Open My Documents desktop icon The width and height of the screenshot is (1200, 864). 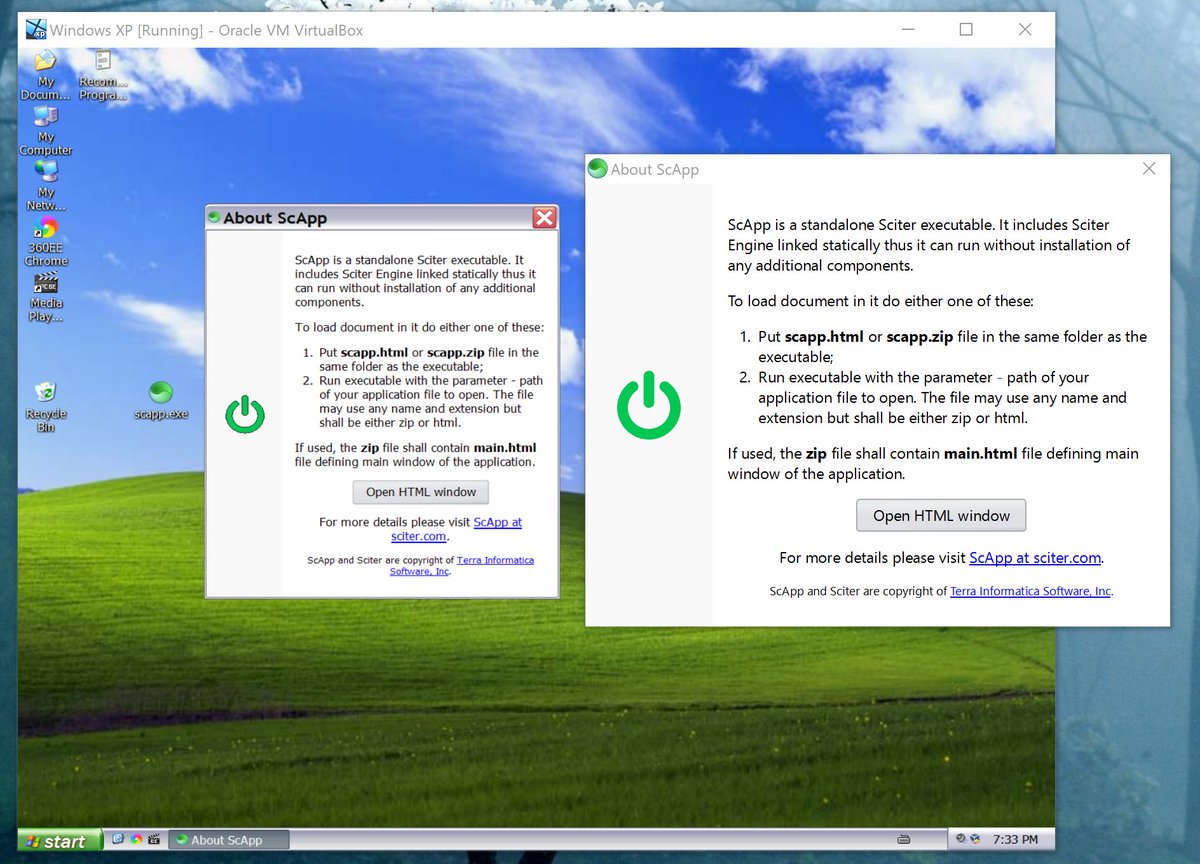46,74
